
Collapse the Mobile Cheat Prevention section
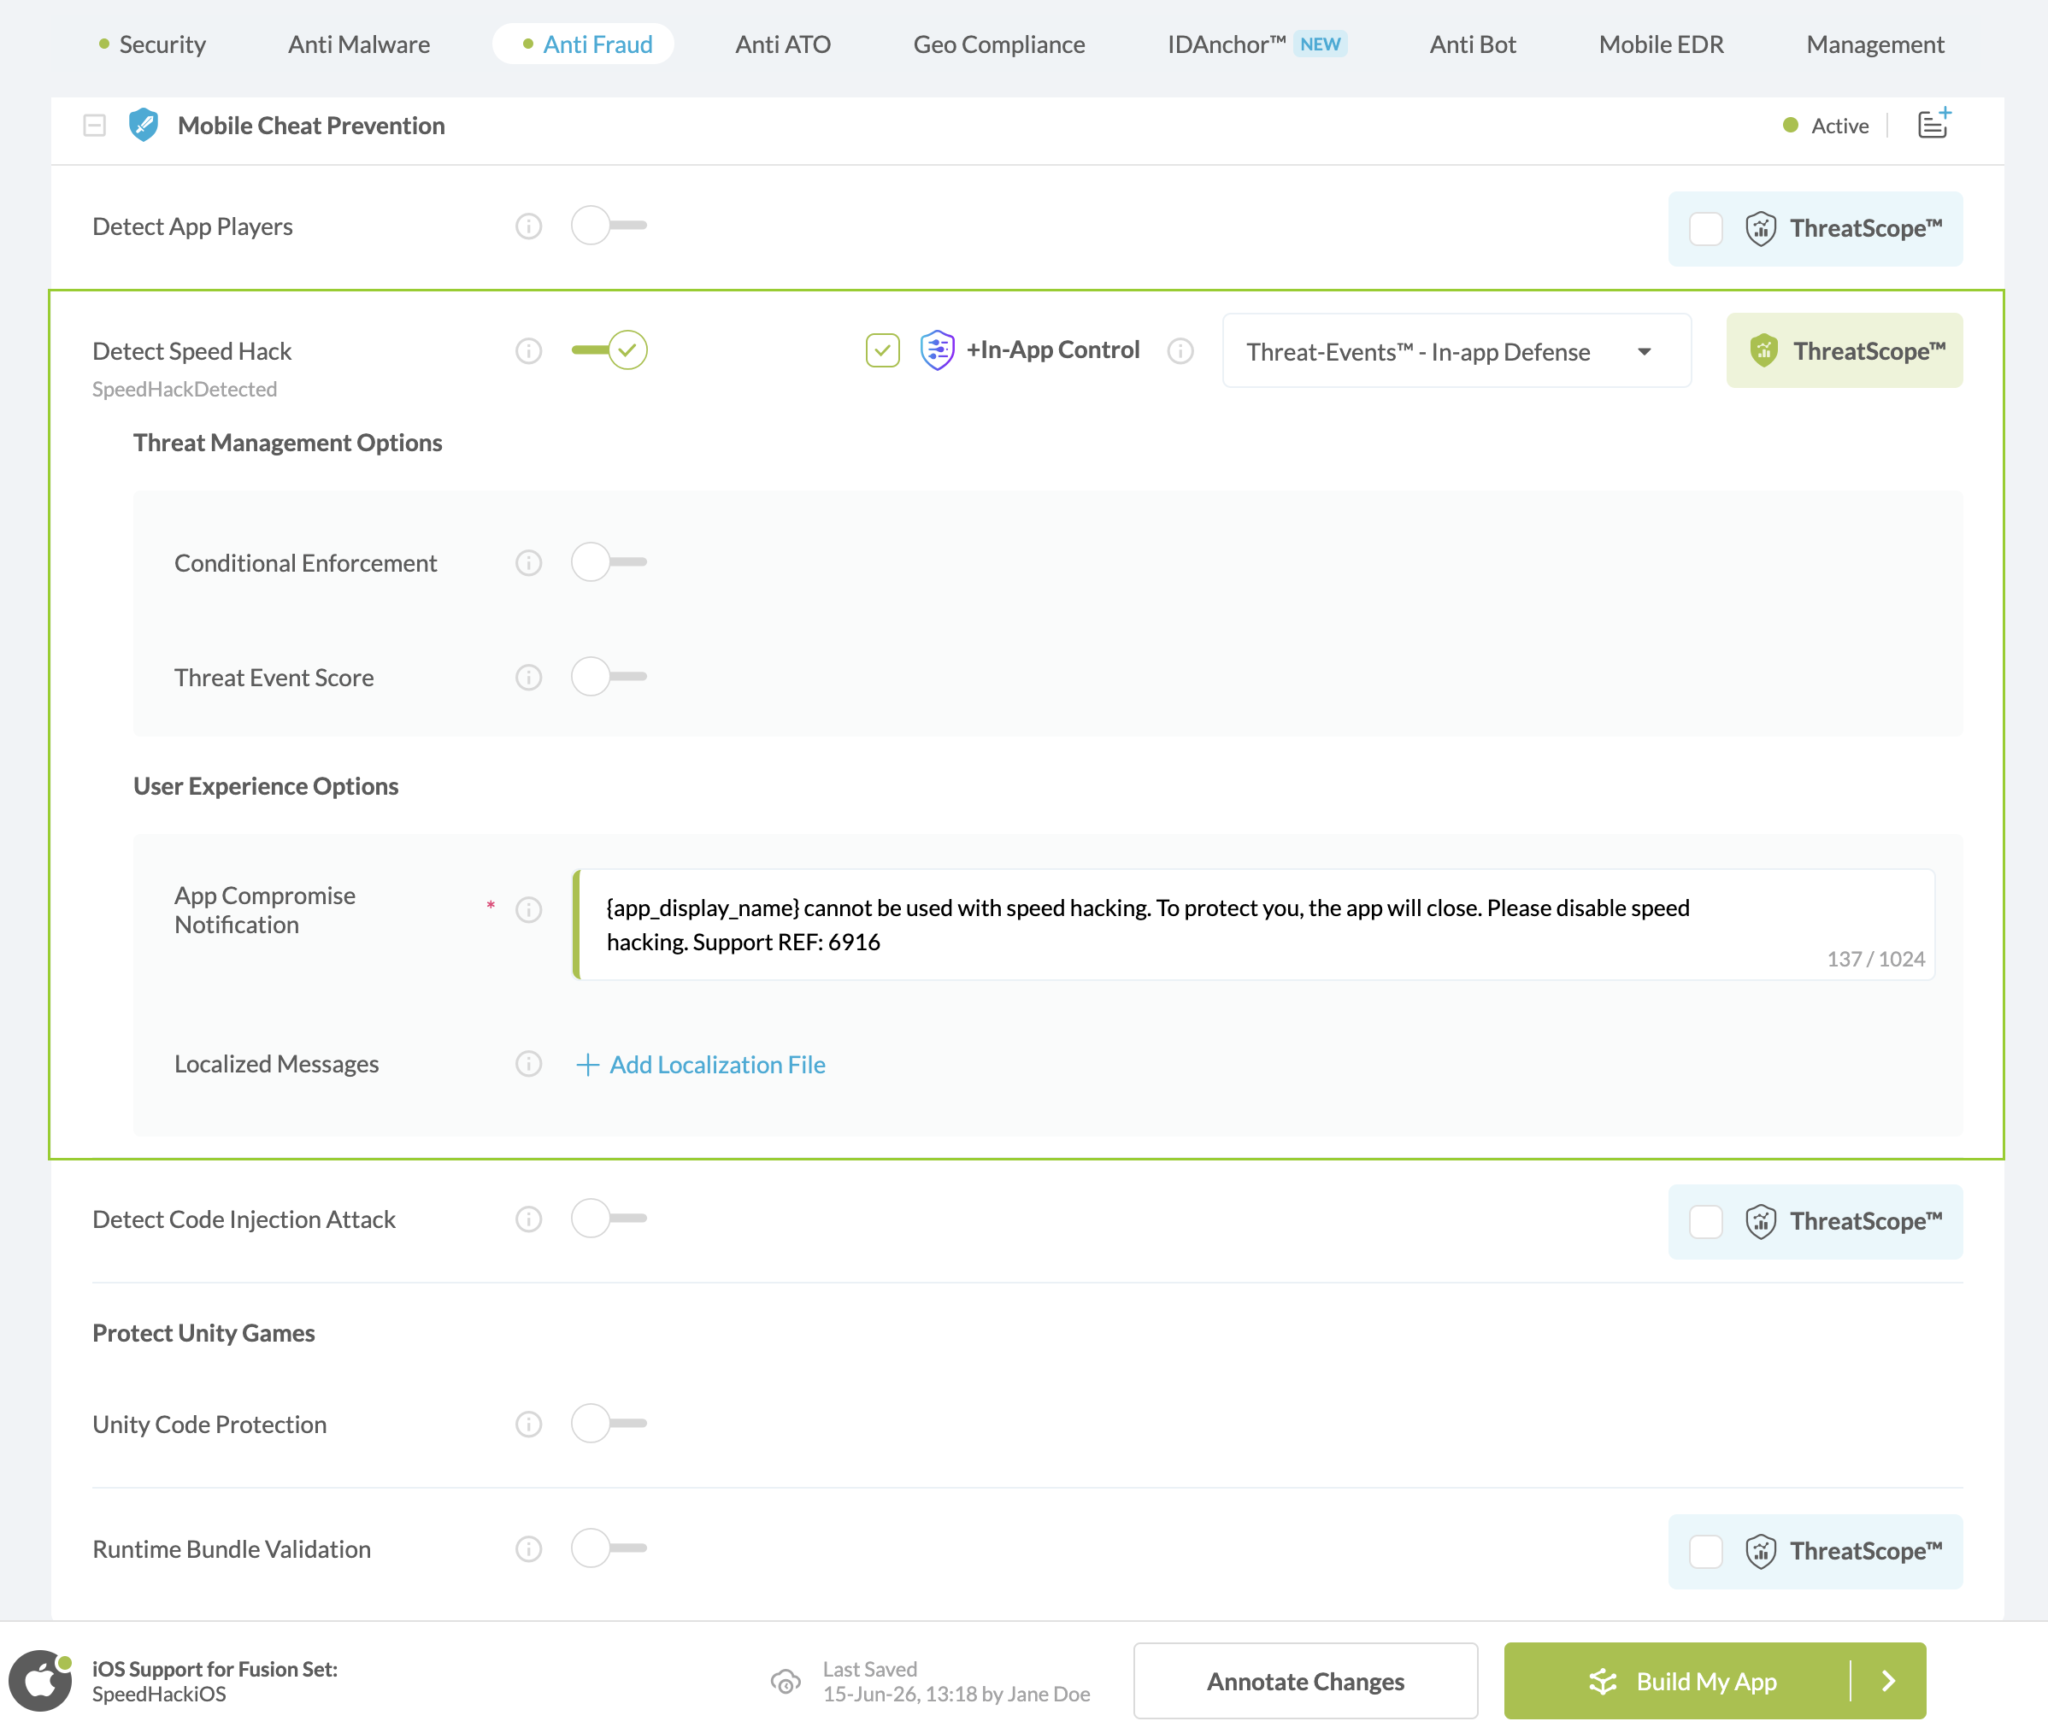coord(94,125)
